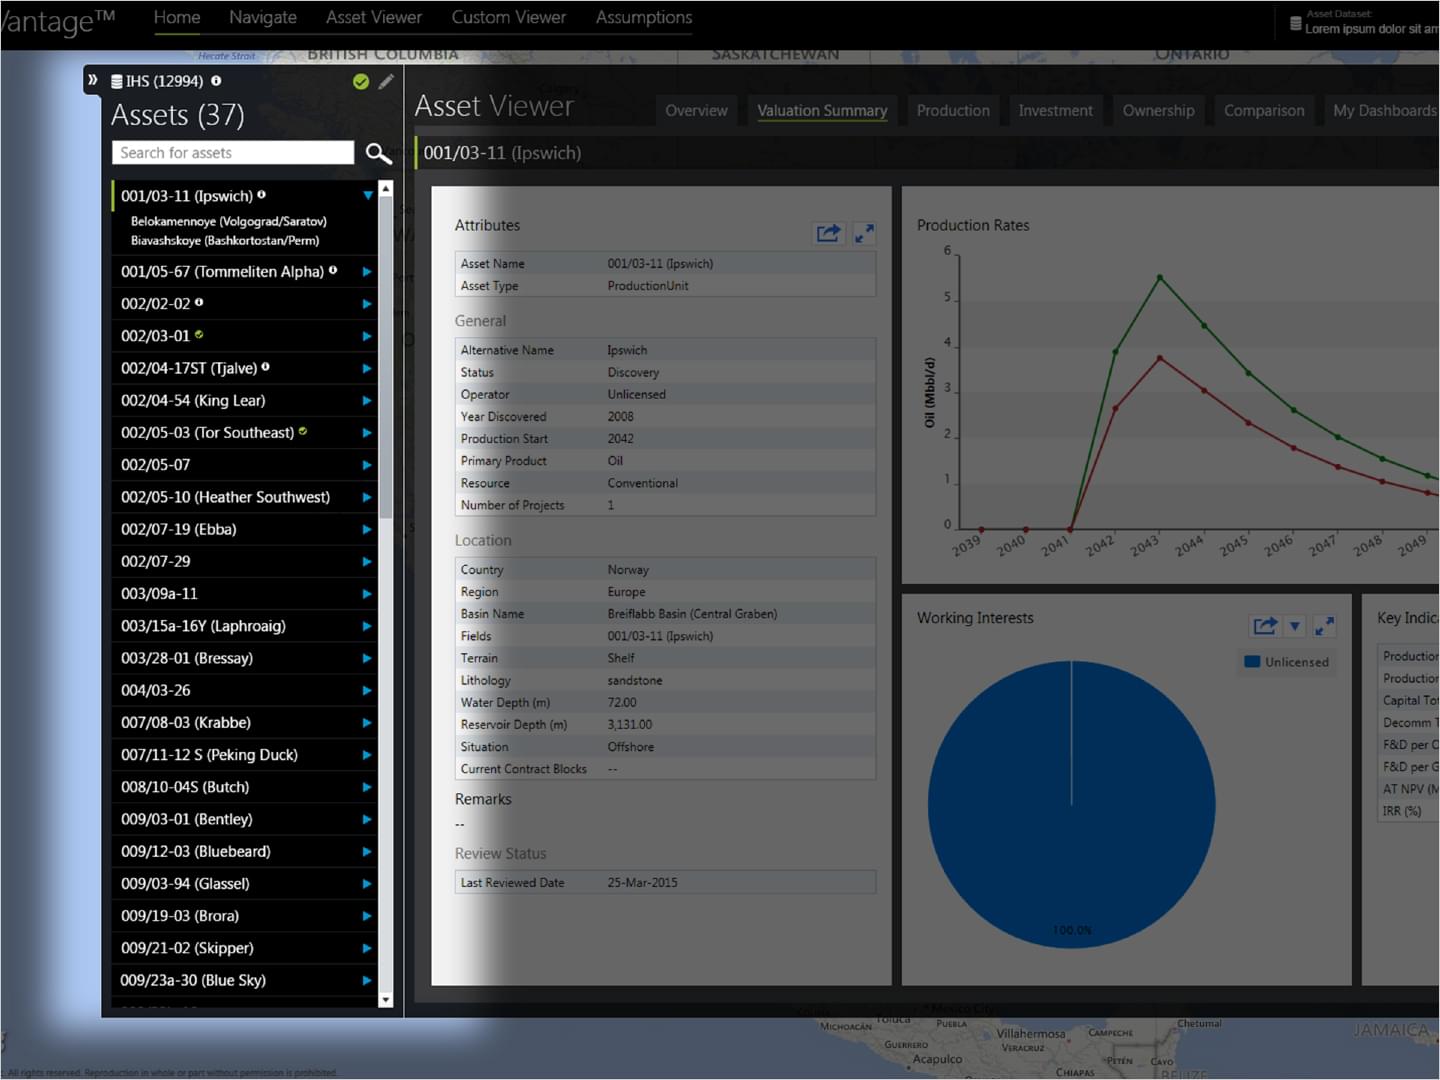
Task: Open the Working Interests dropdown arrow
Action: click(1295, 626)
